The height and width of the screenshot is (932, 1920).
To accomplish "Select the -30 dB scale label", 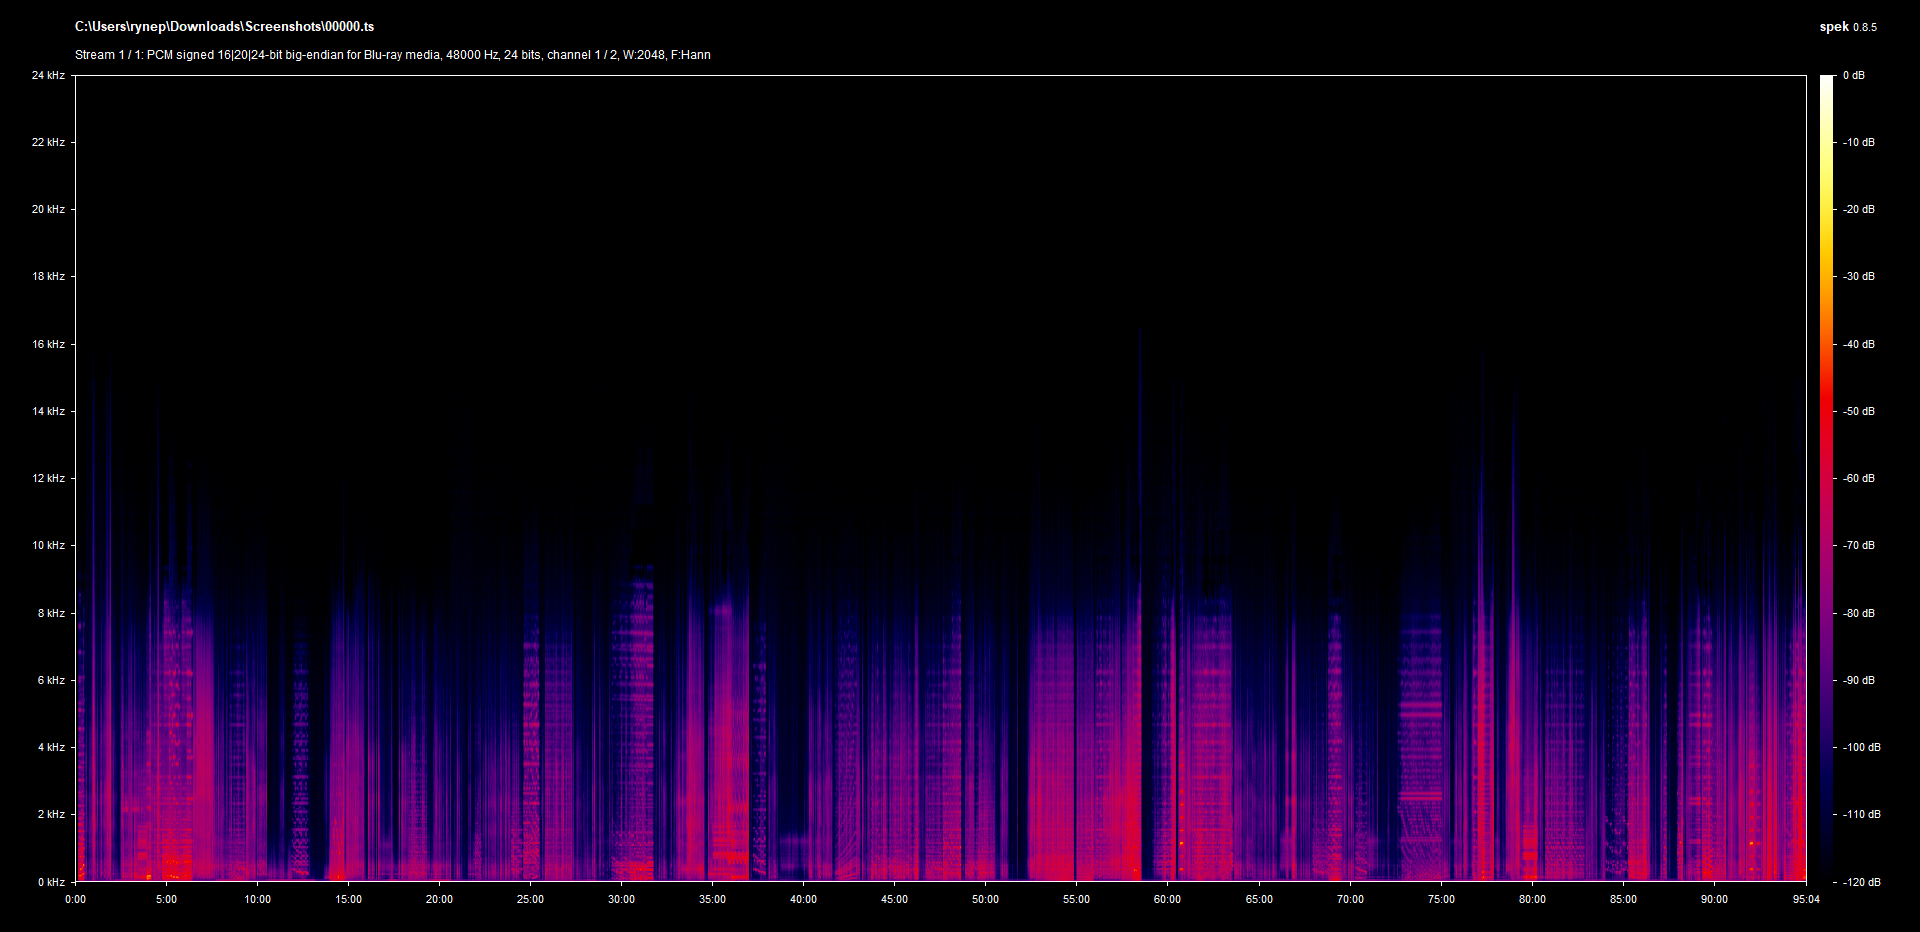I will click(1858, 276).
